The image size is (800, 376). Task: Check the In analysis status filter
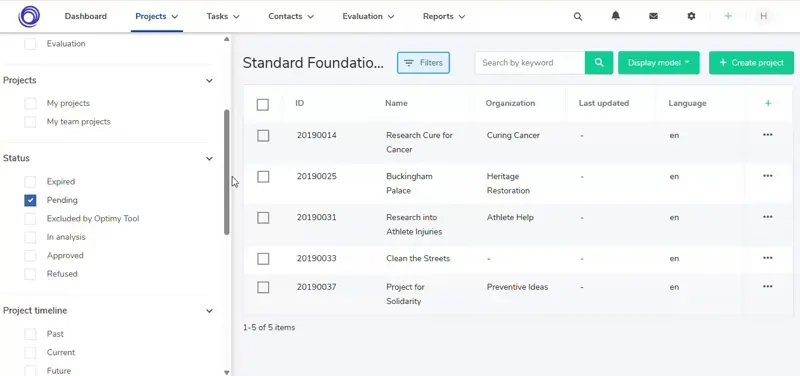coord(31,237)
